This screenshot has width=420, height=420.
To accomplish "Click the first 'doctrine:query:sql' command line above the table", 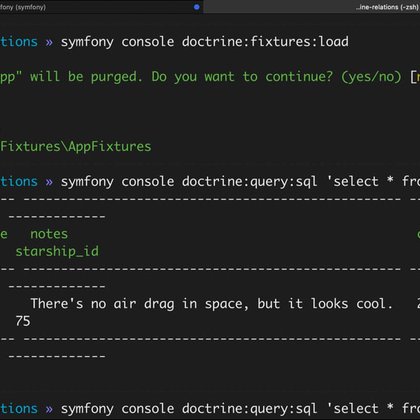I will [x=240, y=182].
